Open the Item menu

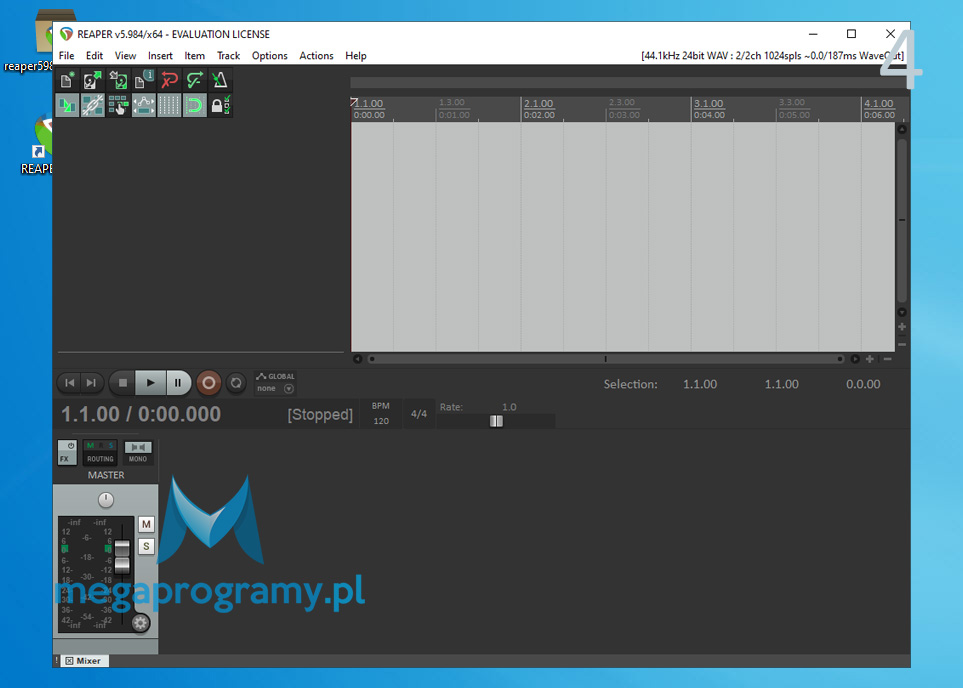tap(195, 56)
